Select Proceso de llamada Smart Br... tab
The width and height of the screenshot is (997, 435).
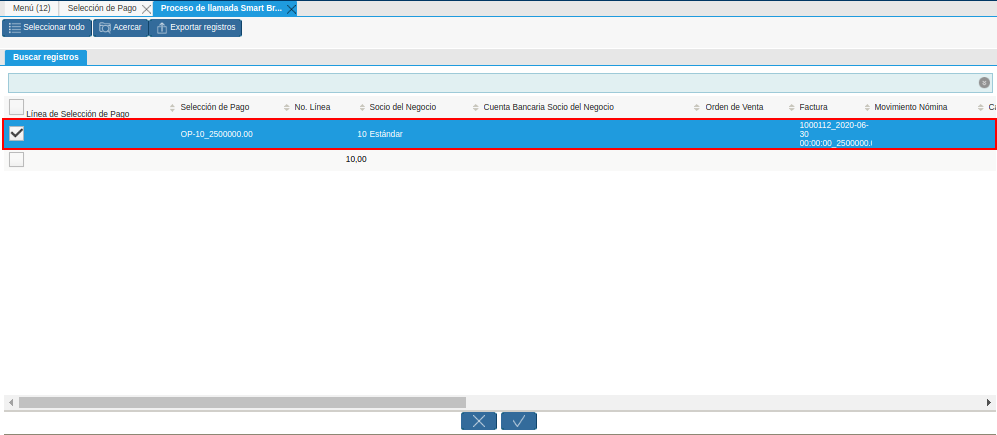(221, 8)
